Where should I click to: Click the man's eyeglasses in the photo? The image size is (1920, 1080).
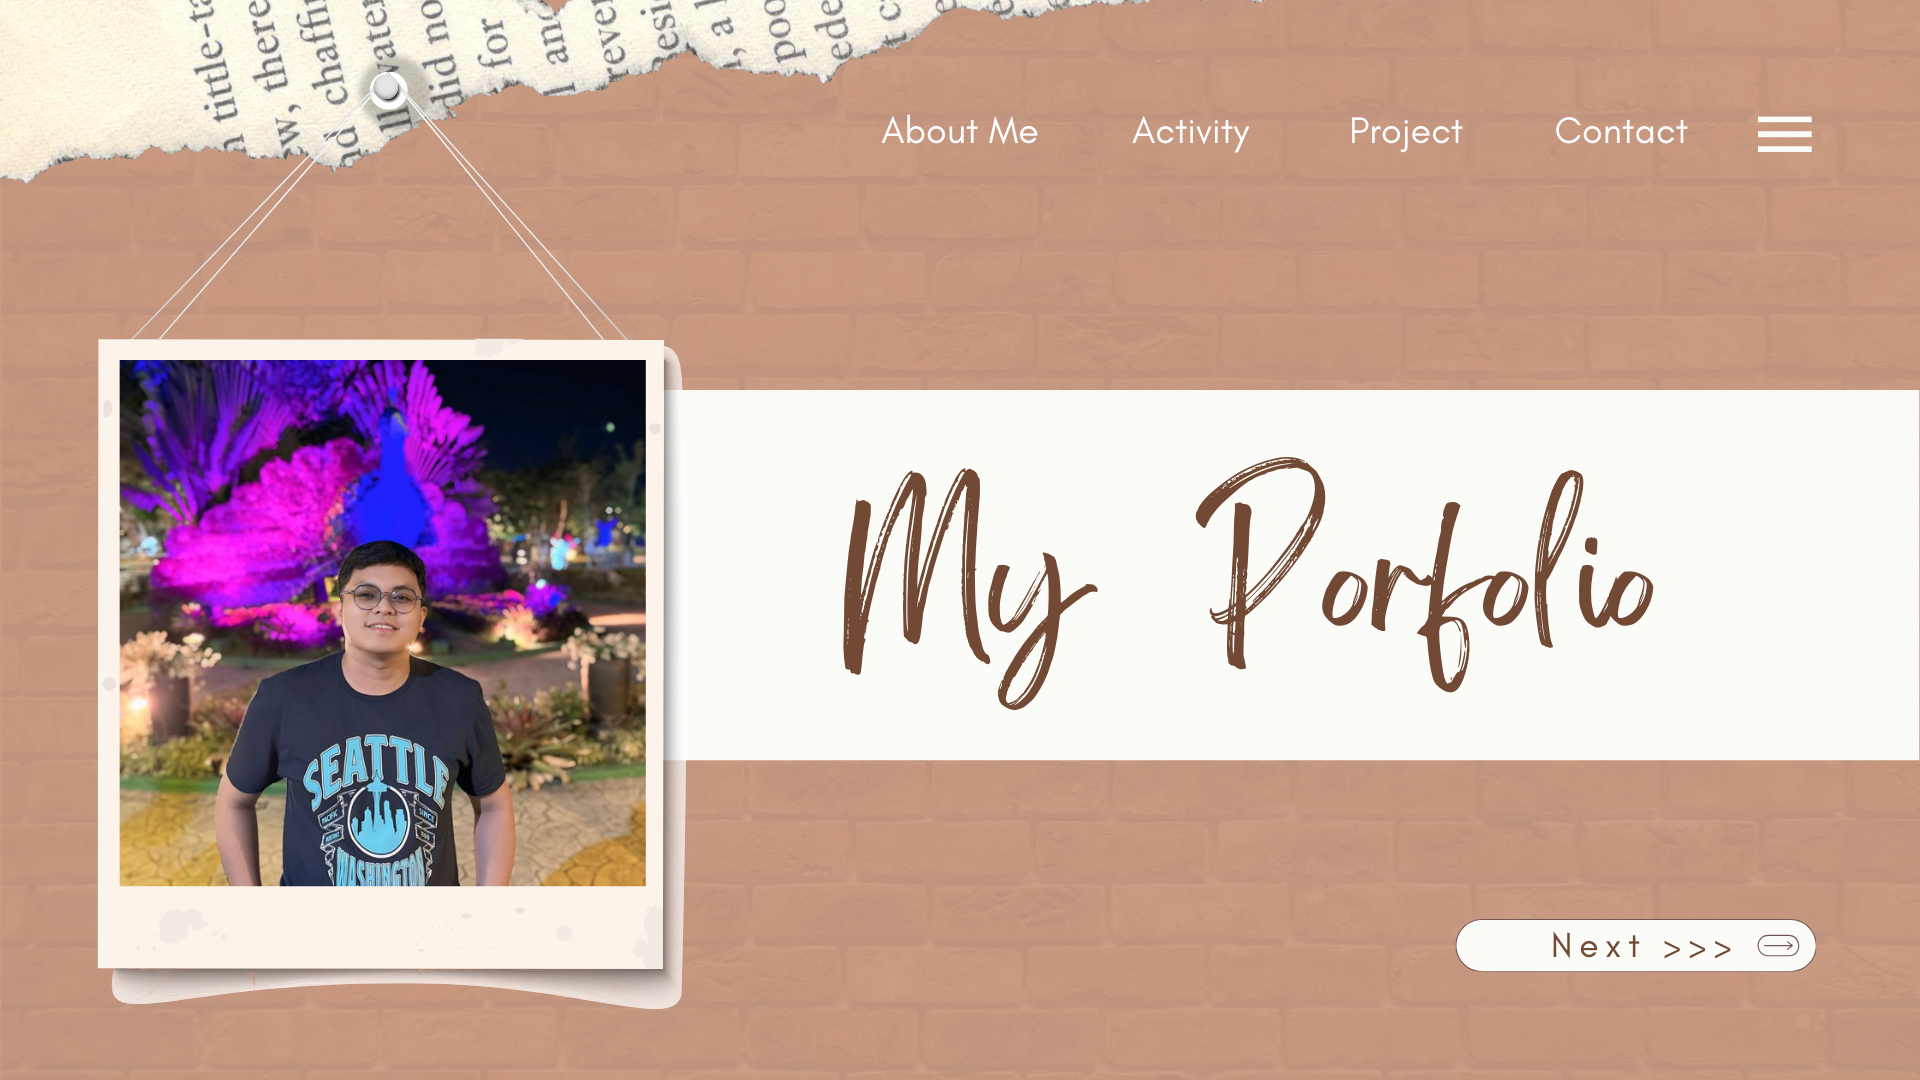click(x=382, y=598)
